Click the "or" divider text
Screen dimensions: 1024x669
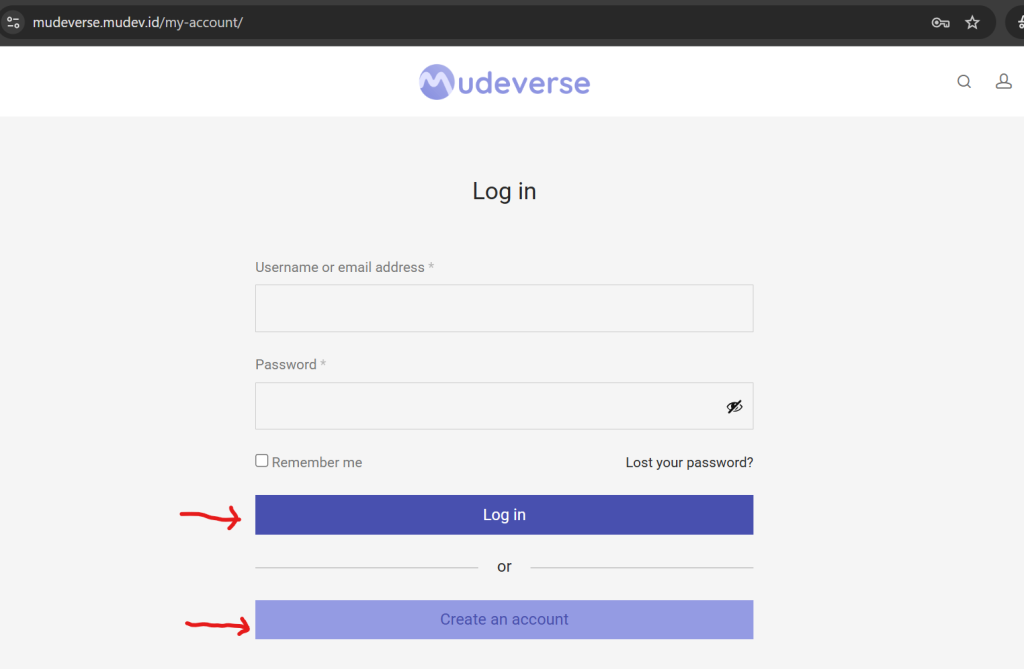(504, 567)
